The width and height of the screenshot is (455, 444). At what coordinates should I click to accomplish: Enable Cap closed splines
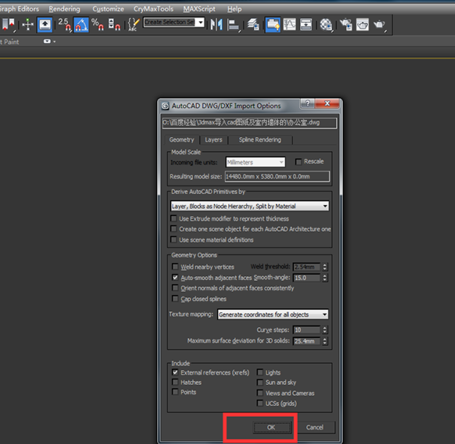(175, 299)
